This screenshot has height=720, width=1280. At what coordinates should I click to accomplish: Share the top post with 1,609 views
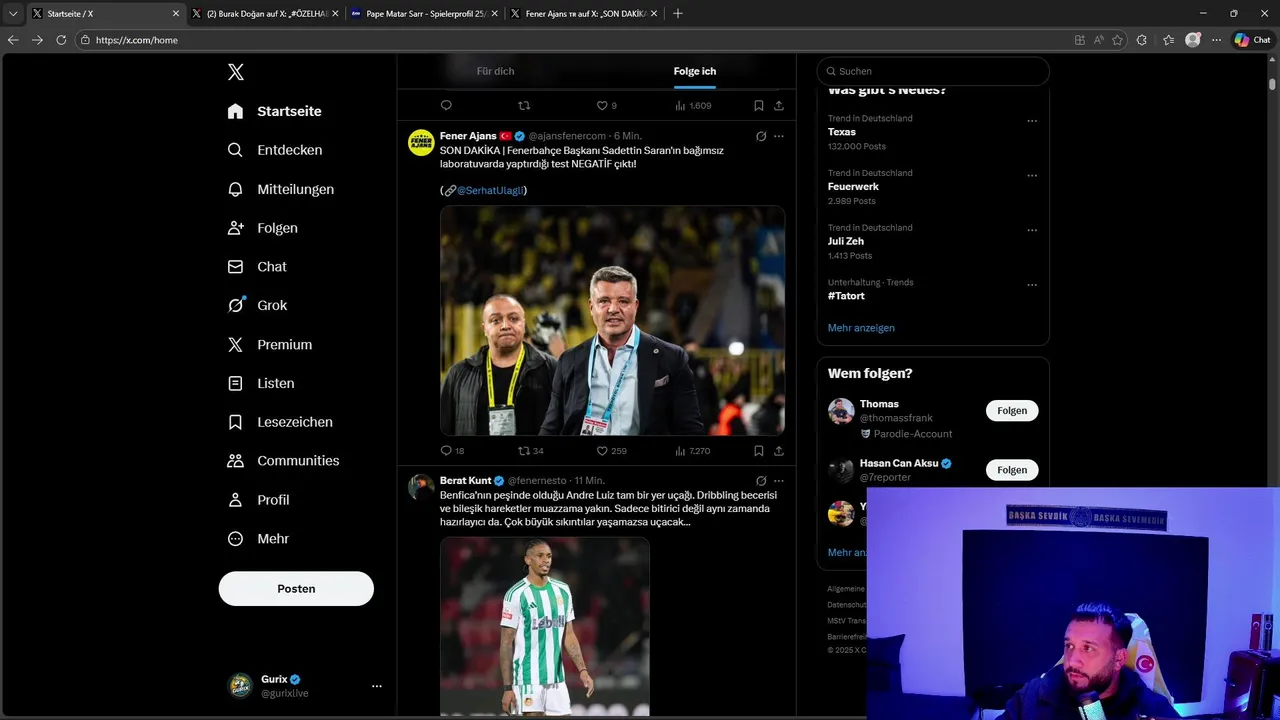778,105
